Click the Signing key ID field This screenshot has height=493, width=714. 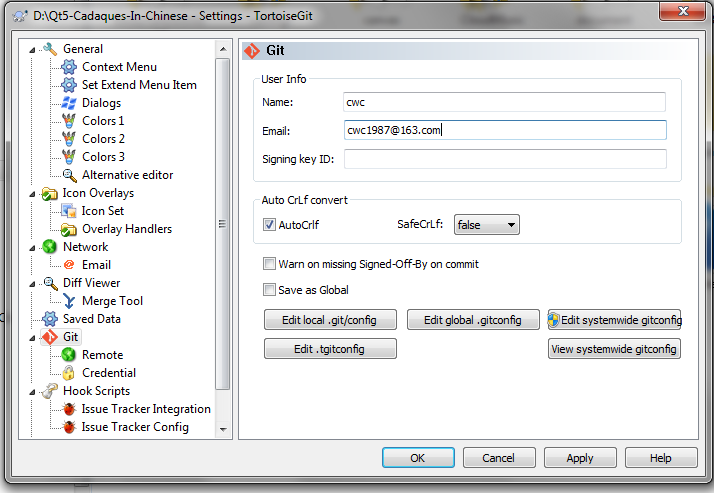(x=505, y=159)
